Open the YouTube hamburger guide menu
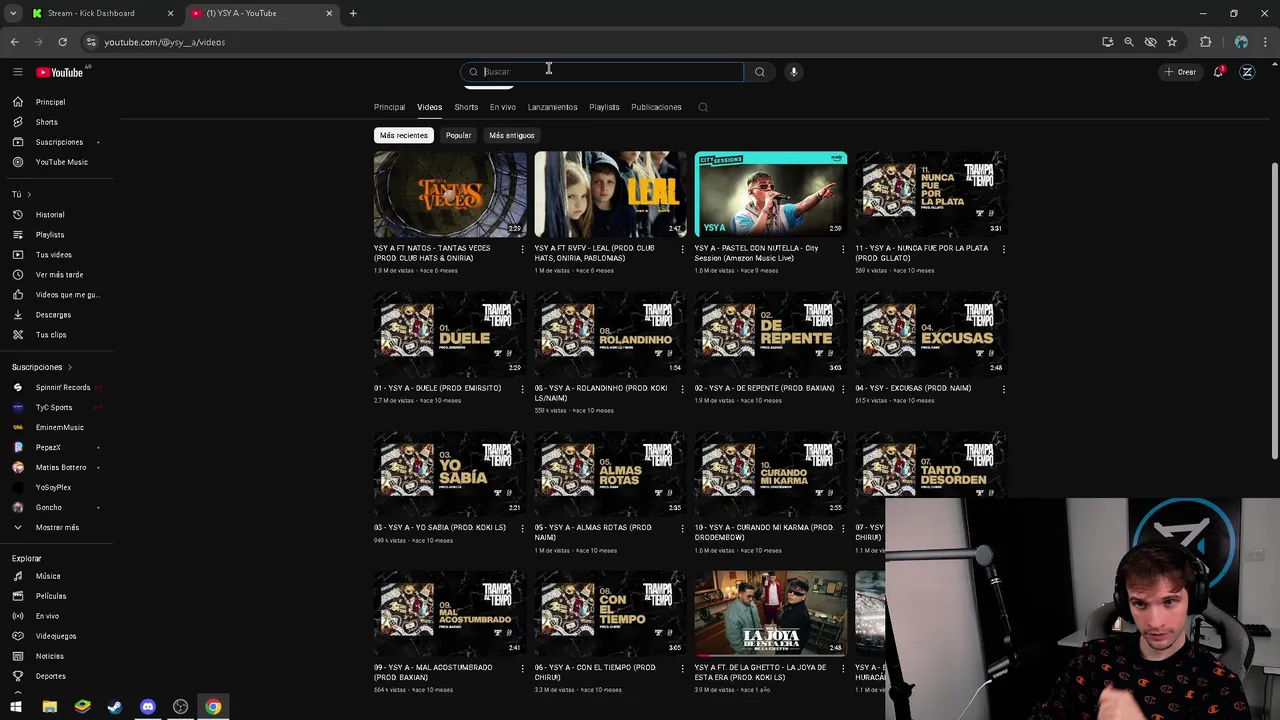The height and width of the screenshot is (720, 1280). 17,72
